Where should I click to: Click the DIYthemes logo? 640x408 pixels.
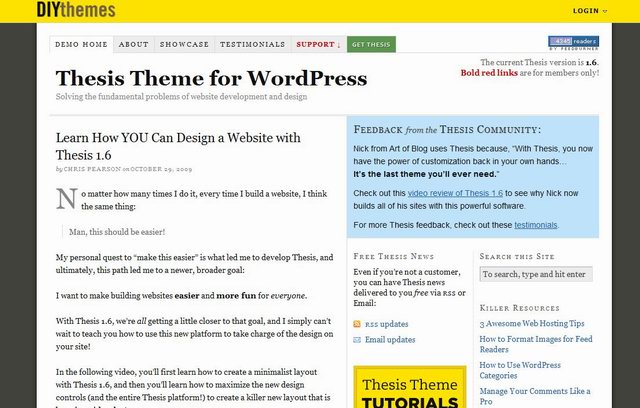click(76, 10)
